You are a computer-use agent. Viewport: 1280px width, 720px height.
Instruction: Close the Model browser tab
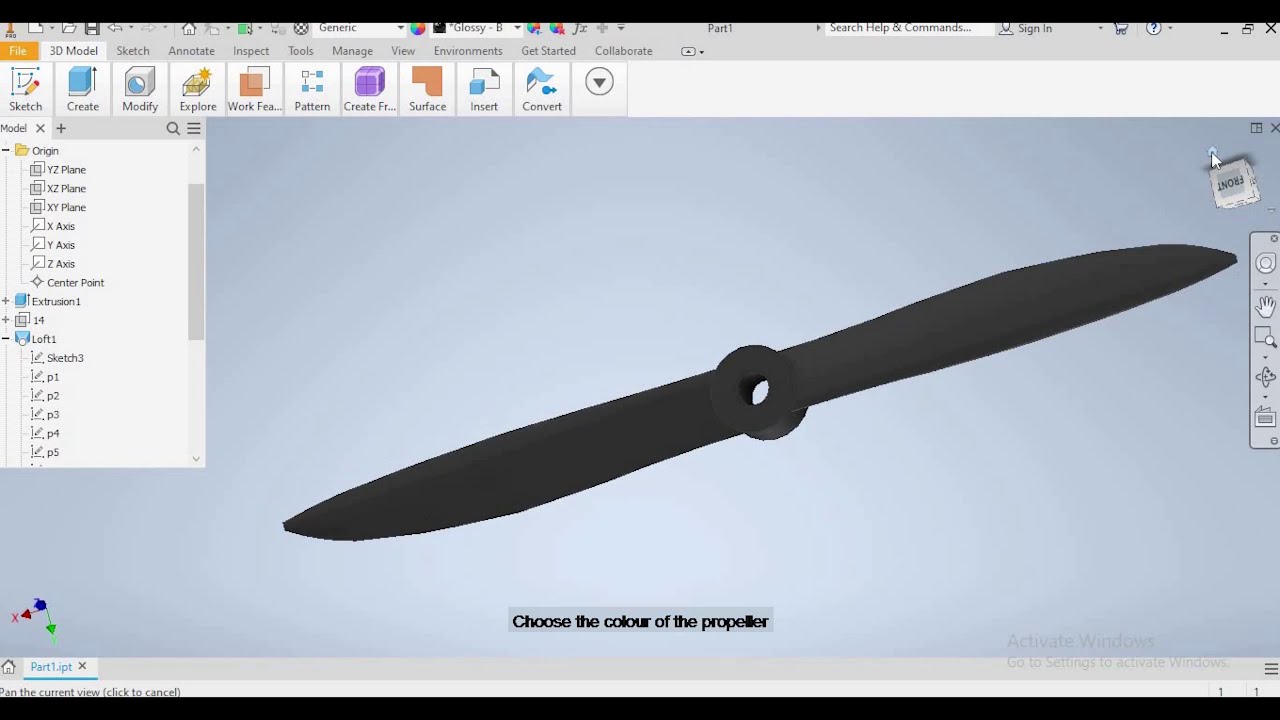click(x=40, y=128)
